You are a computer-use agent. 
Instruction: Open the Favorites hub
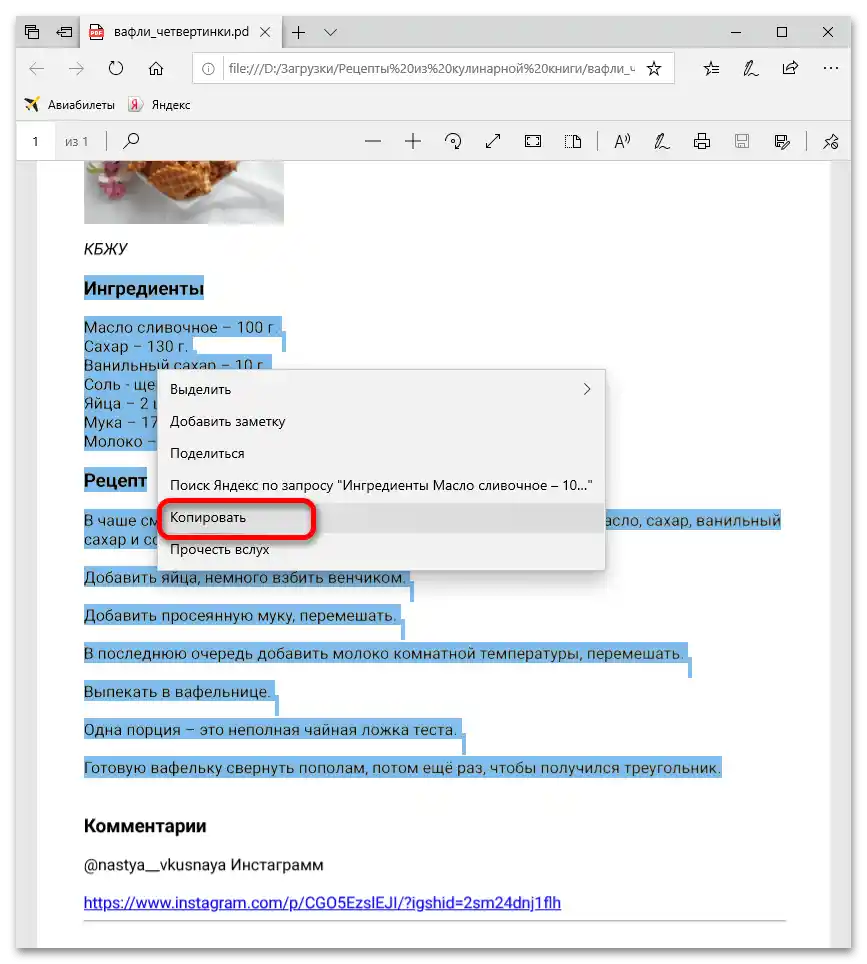click(x=711, y=68)
